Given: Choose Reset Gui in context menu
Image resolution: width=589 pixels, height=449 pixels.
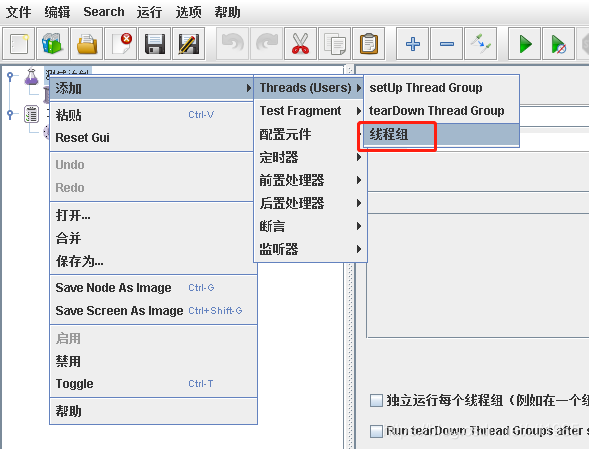Looking at the screenshot, I should [x=152, y=138].
